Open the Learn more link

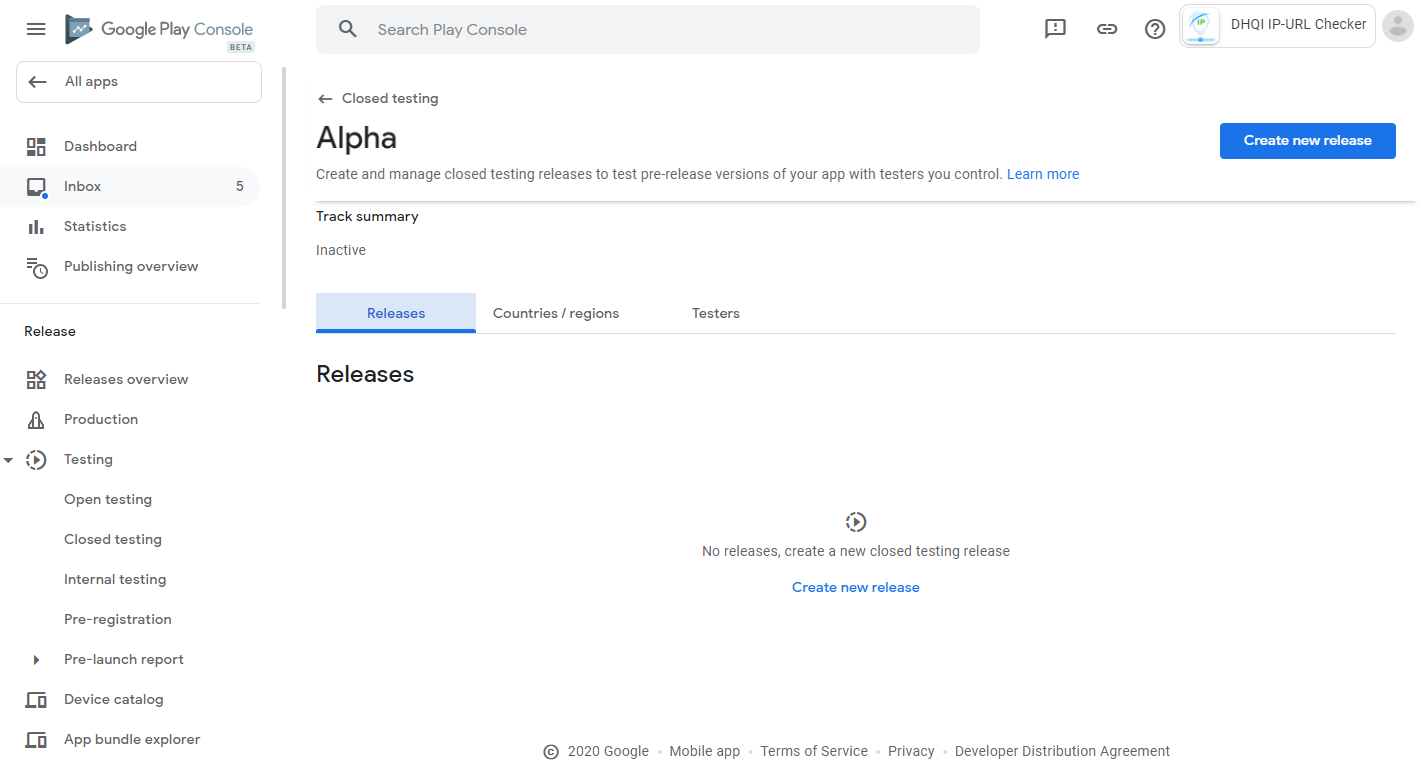pyautogui.click(x=1043, y=175)
